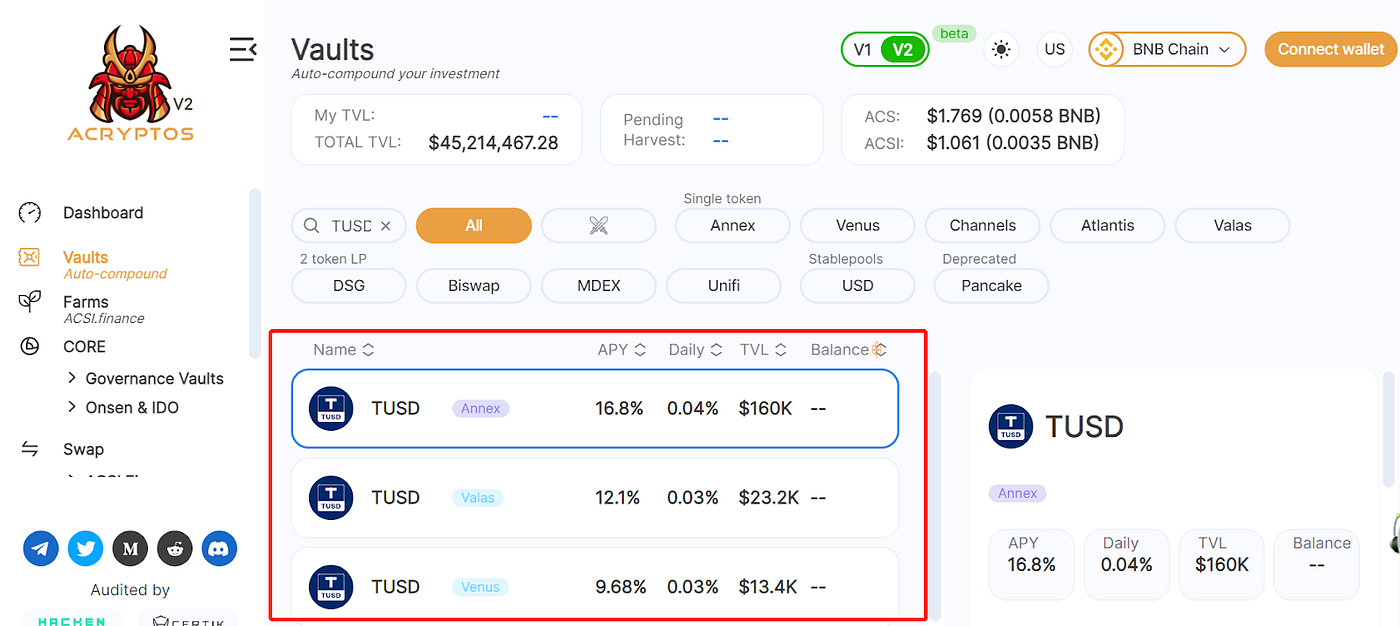Click the BNB Chain logo icon

coord(1106,49)
